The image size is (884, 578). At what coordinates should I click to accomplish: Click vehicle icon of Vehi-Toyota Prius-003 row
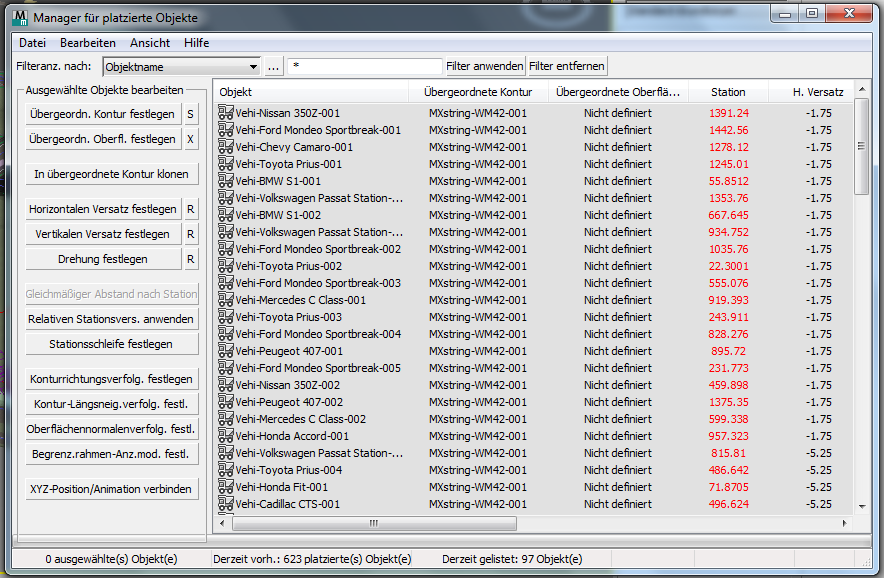click(x=226, y=316)
